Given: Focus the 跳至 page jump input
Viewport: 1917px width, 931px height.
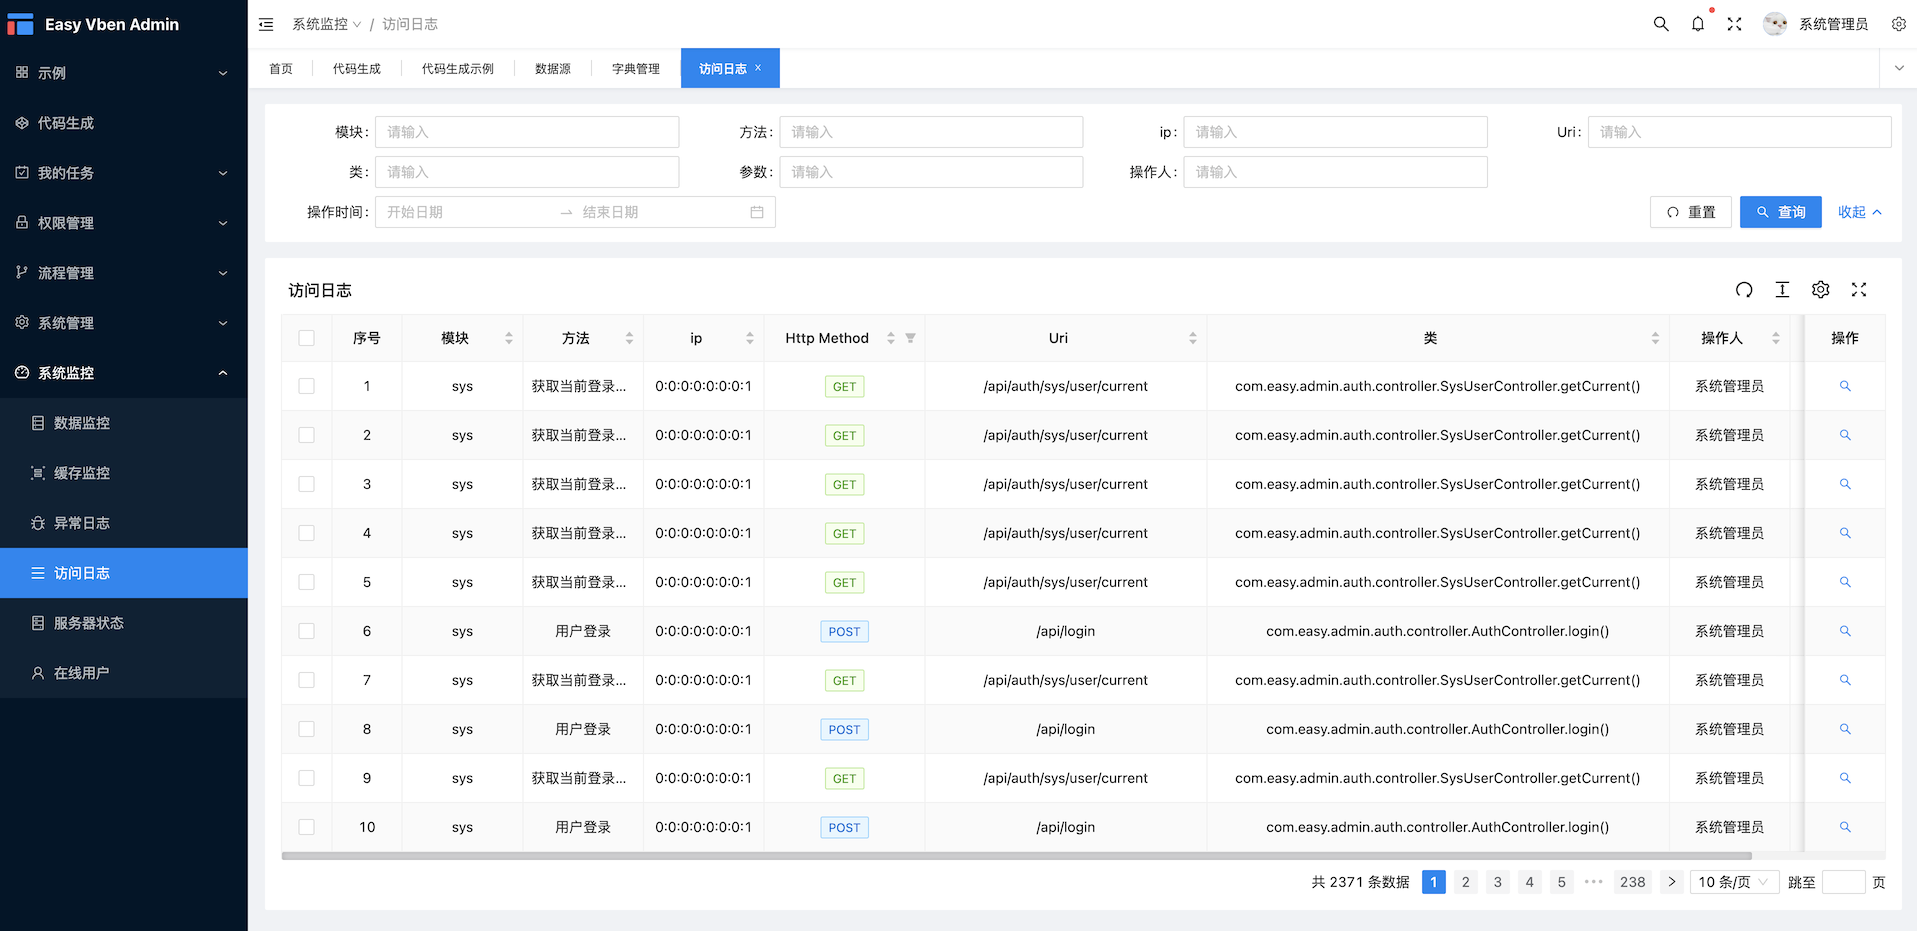Looking at the screenshot, I should [x=1844, y=882].
